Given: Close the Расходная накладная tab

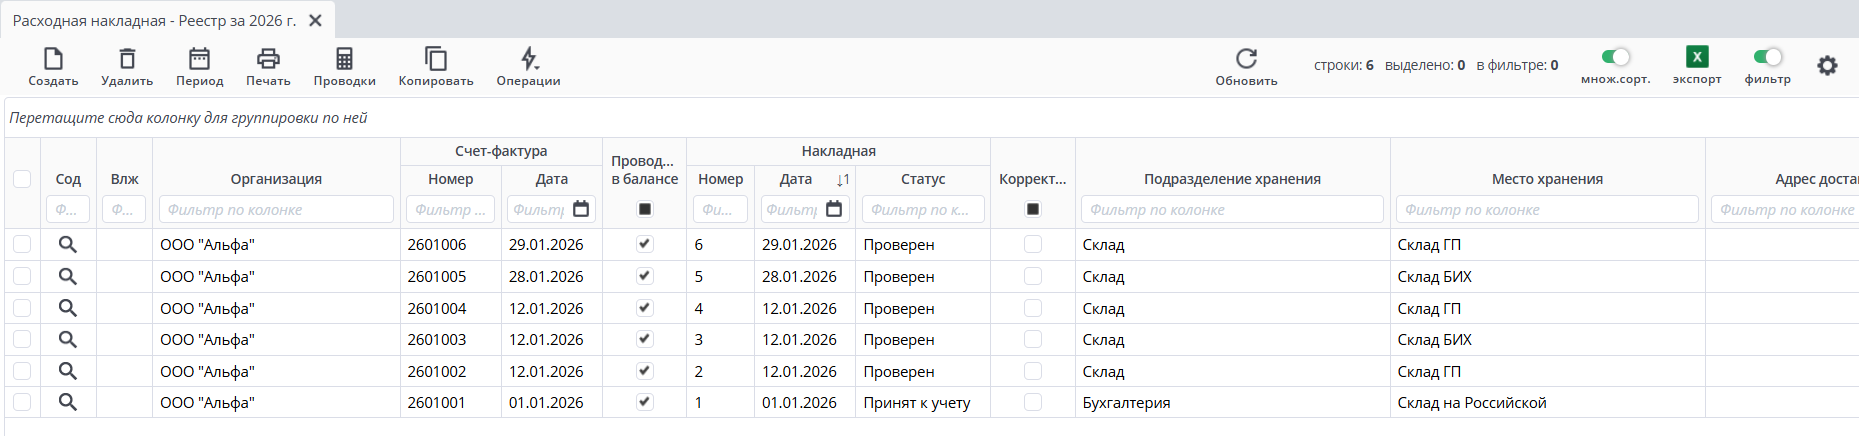Looking at the screenshot, I should click(x=315, y=21).
